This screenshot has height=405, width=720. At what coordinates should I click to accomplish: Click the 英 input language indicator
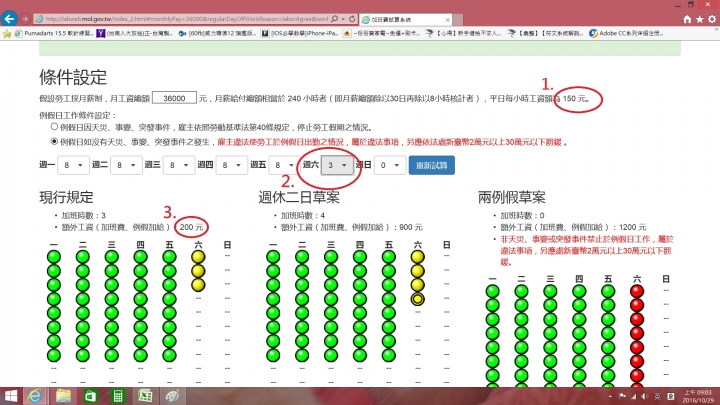(658, 396)
